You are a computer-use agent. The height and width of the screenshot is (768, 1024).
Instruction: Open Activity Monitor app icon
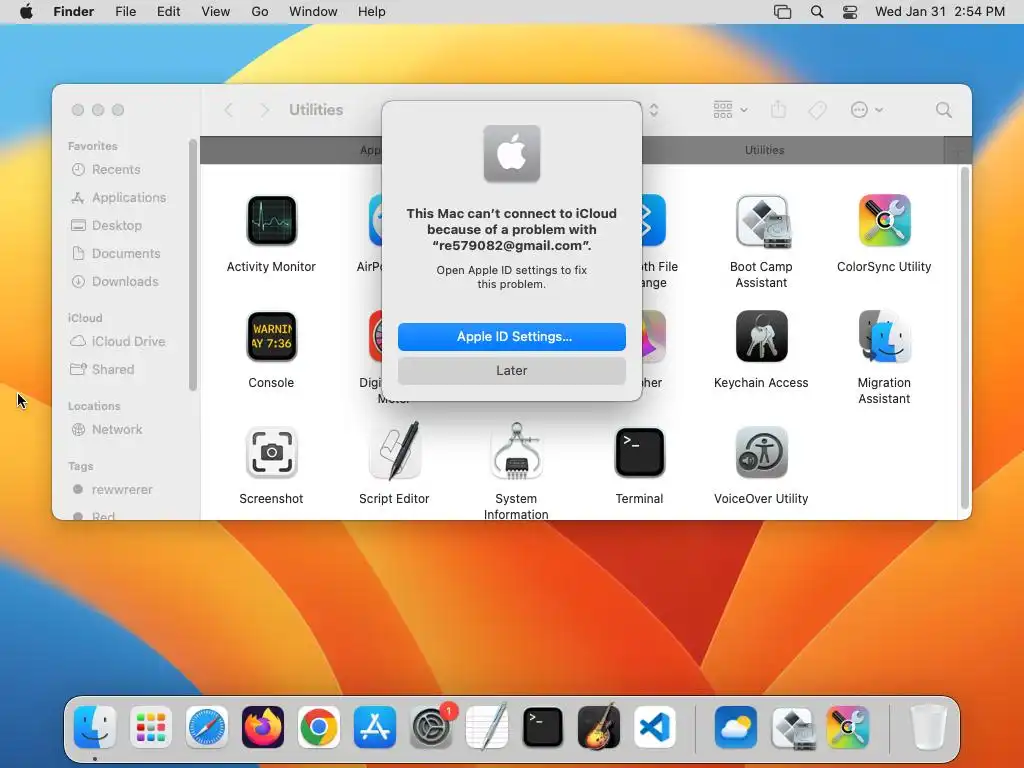pos(271,220)
